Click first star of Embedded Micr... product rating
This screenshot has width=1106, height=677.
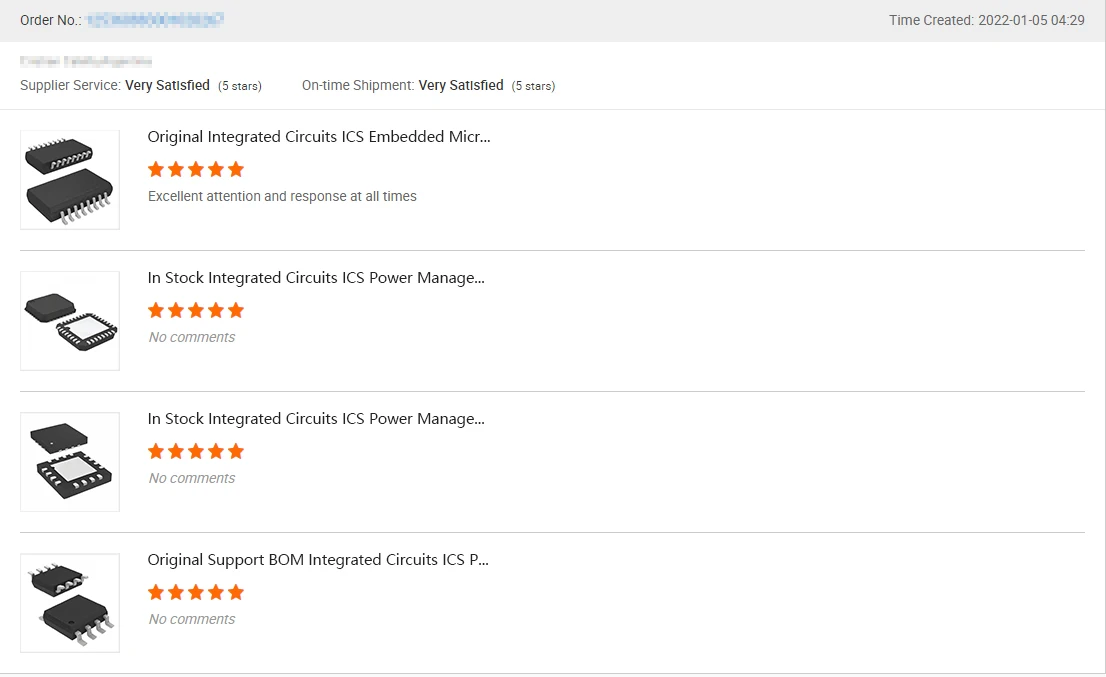pos(156,169)
